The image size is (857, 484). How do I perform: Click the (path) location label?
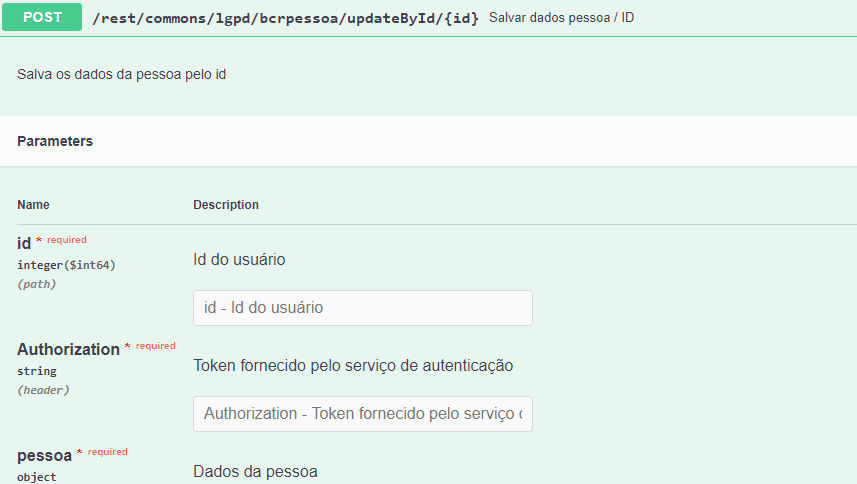click(x=36, y=284)
